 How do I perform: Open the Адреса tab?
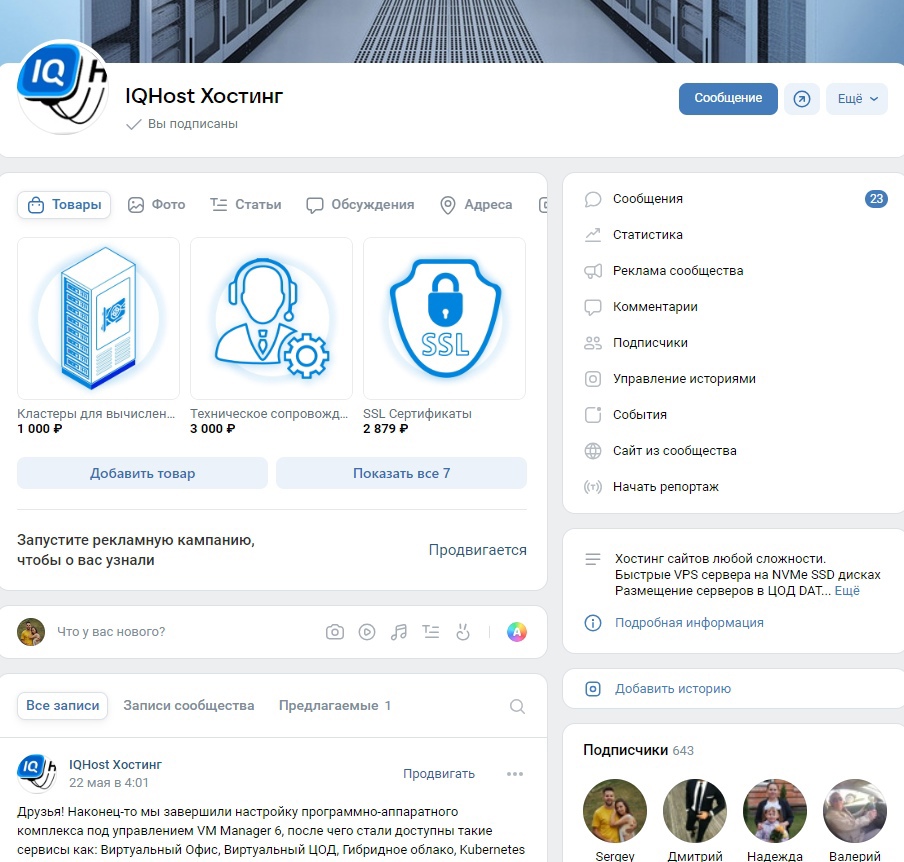(476, 205)
